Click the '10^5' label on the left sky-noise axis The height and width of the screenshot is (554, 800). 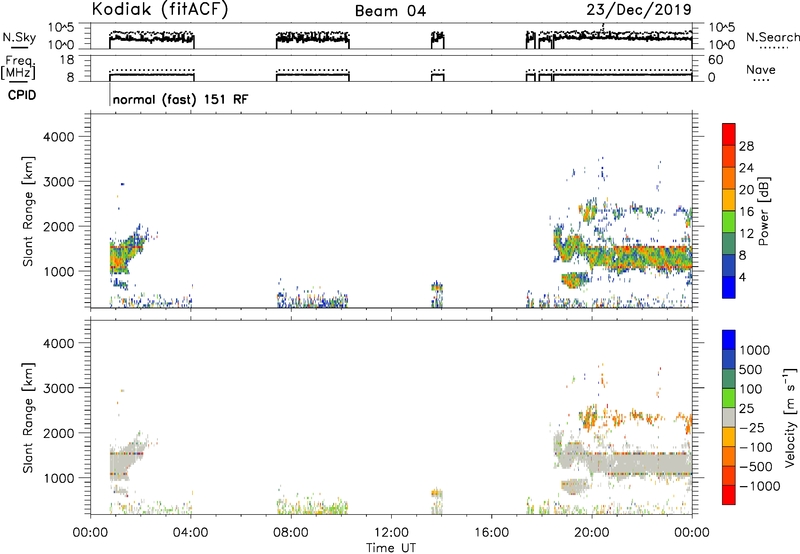[61, 28]
